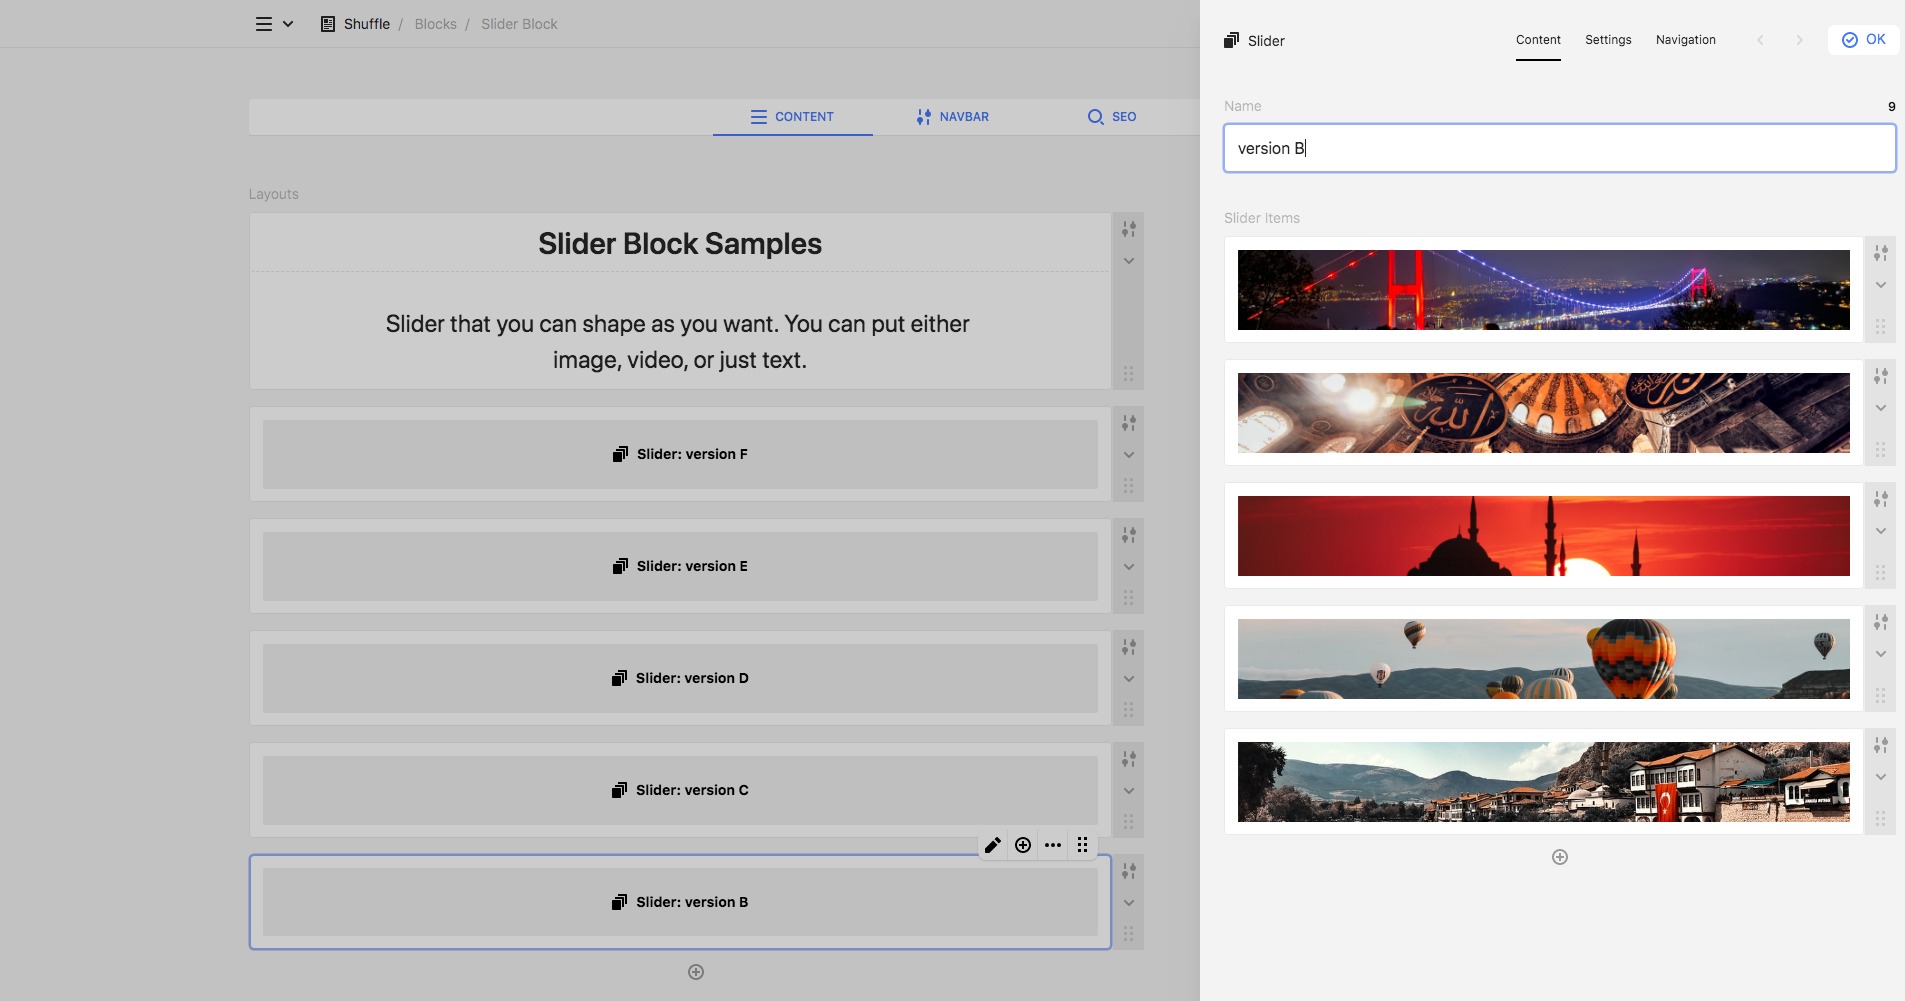This screenshot has width=1905, height=1001.
Task: Click the Name input field
Action: pyautogui.click(x=1559, y=148)
